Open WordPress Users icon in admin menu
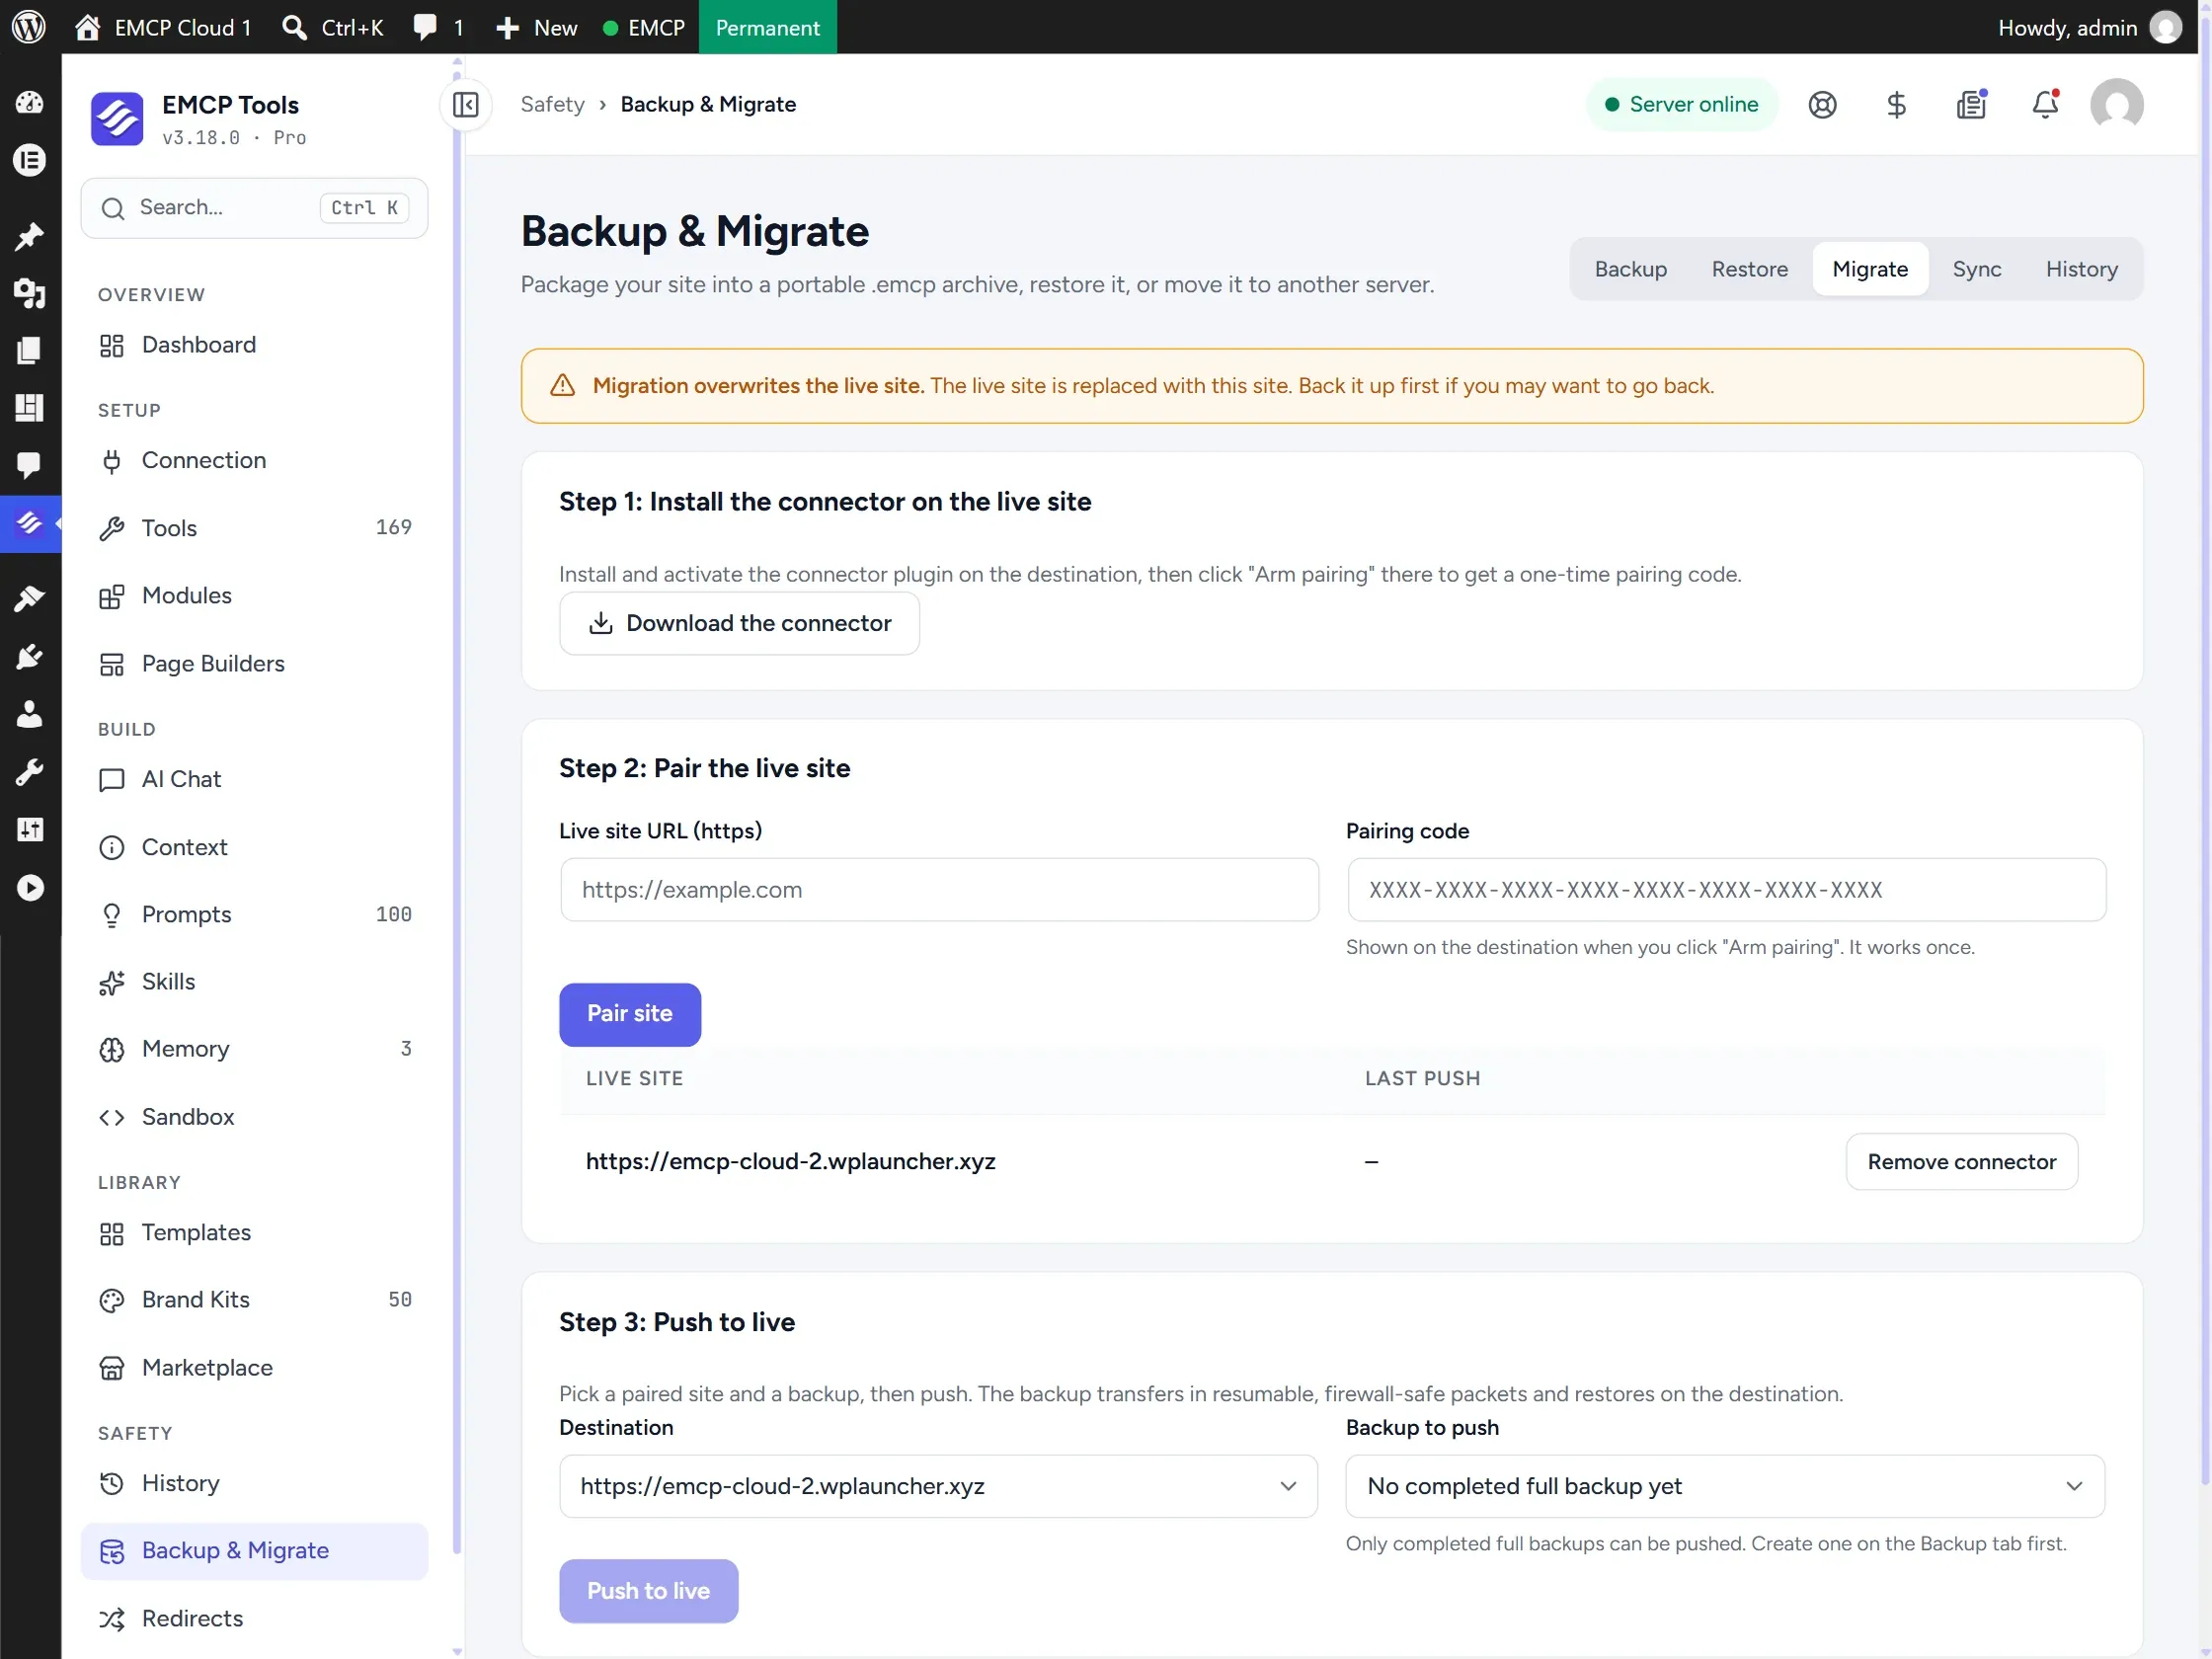 coord(29,714)
